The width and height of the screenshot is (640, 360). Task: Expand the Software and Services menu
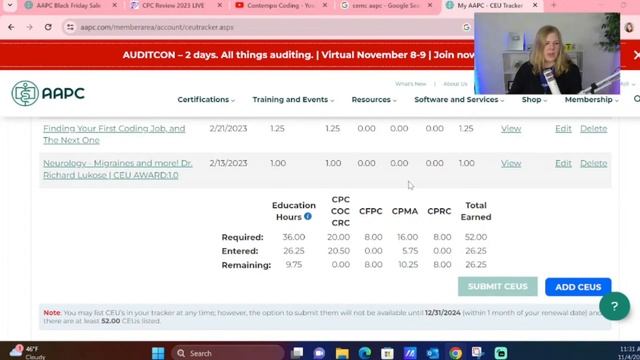459,100
